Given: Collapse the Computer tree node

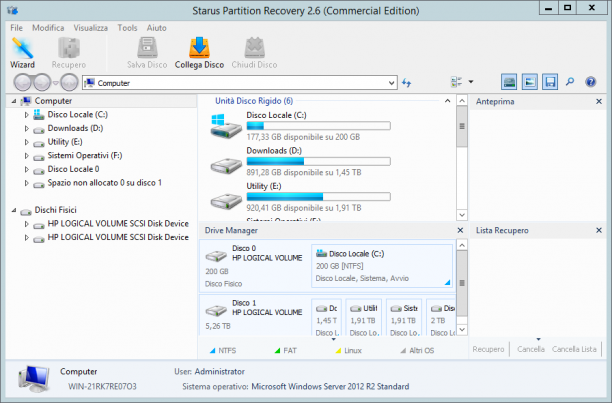Looking at the screenshot, I should [14, 101].
